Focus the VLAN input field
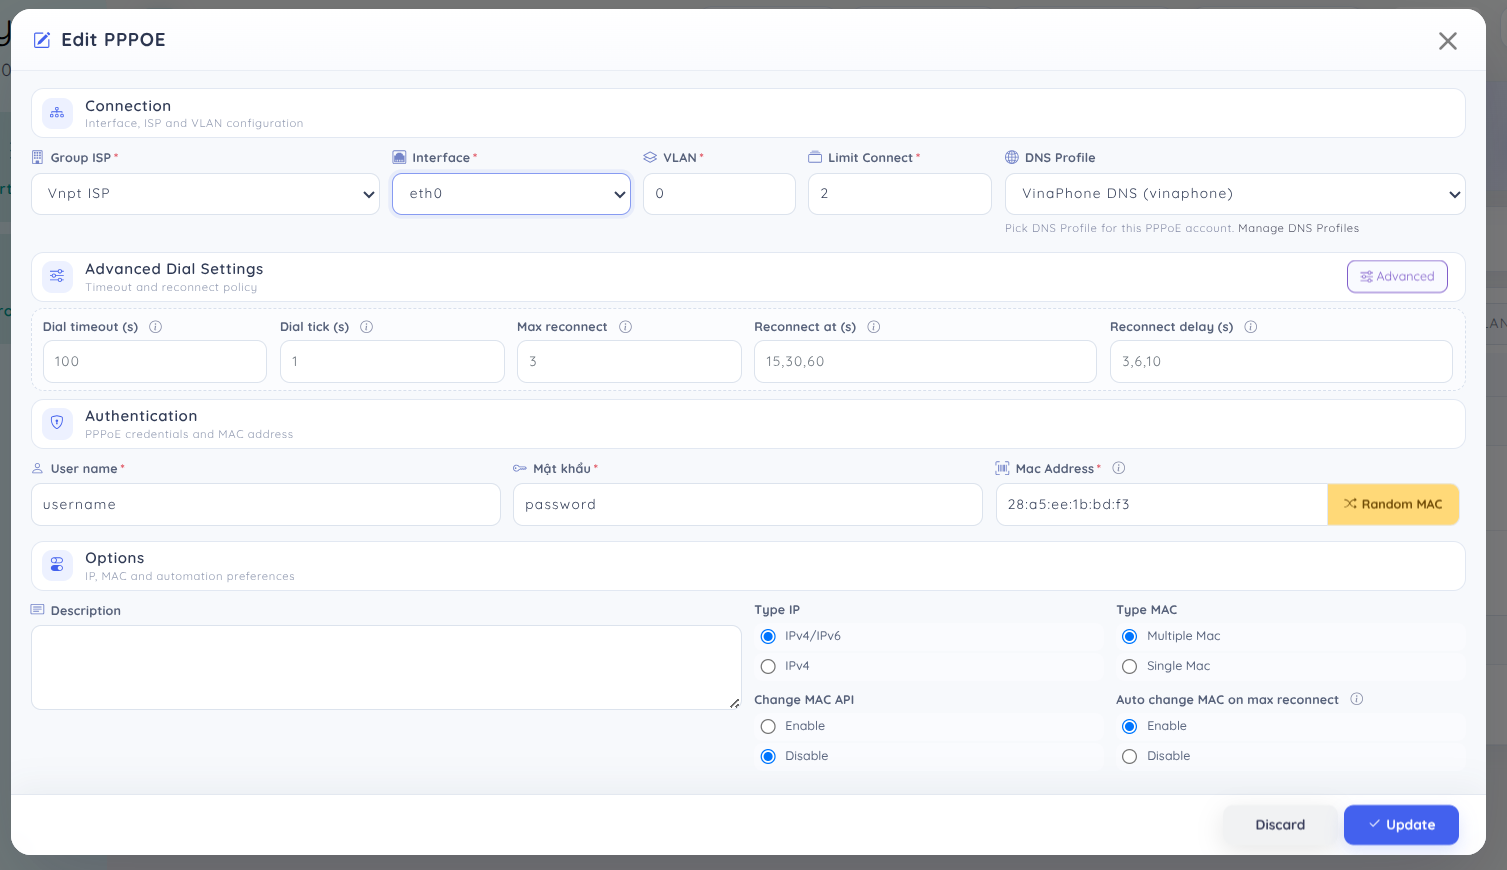Screen dimensions: 1507x870 click(719, 194)
